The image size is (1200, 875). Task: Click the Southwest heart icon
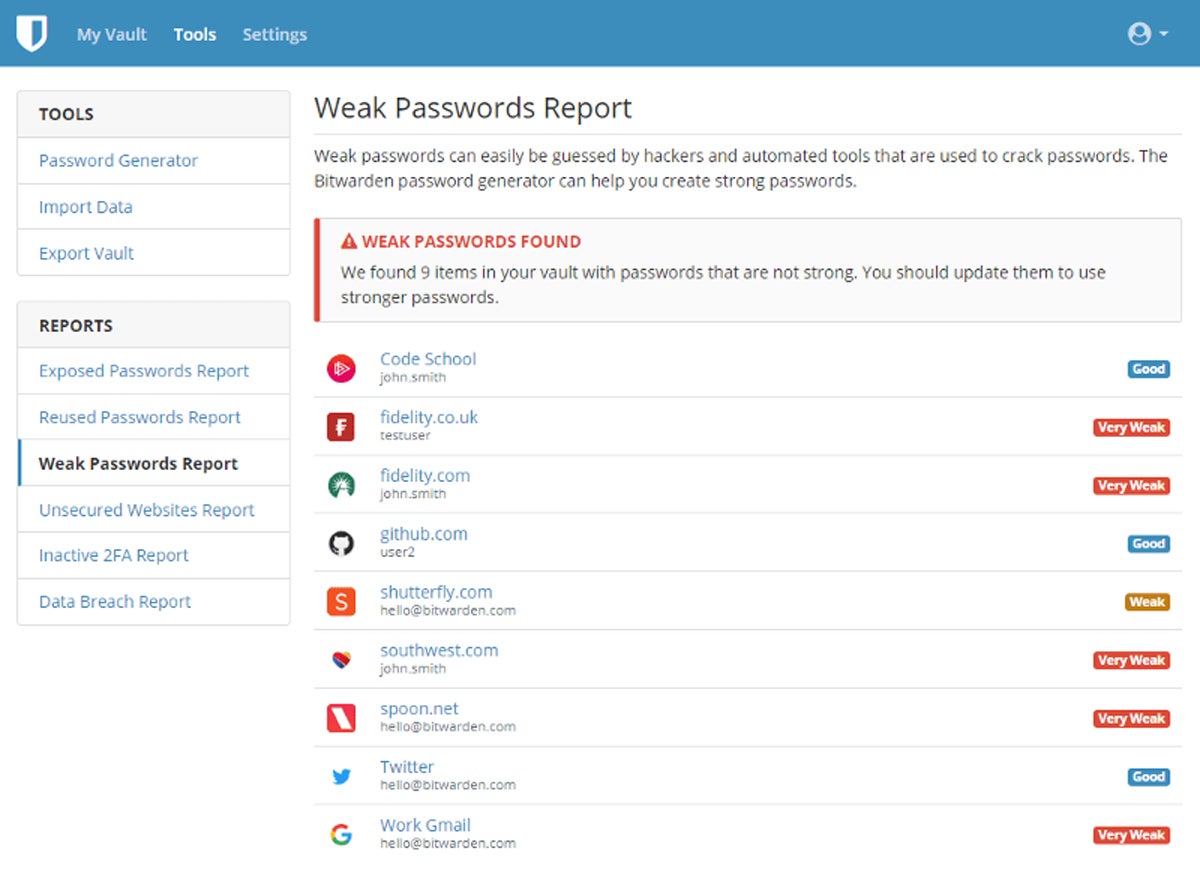[341, 660]
